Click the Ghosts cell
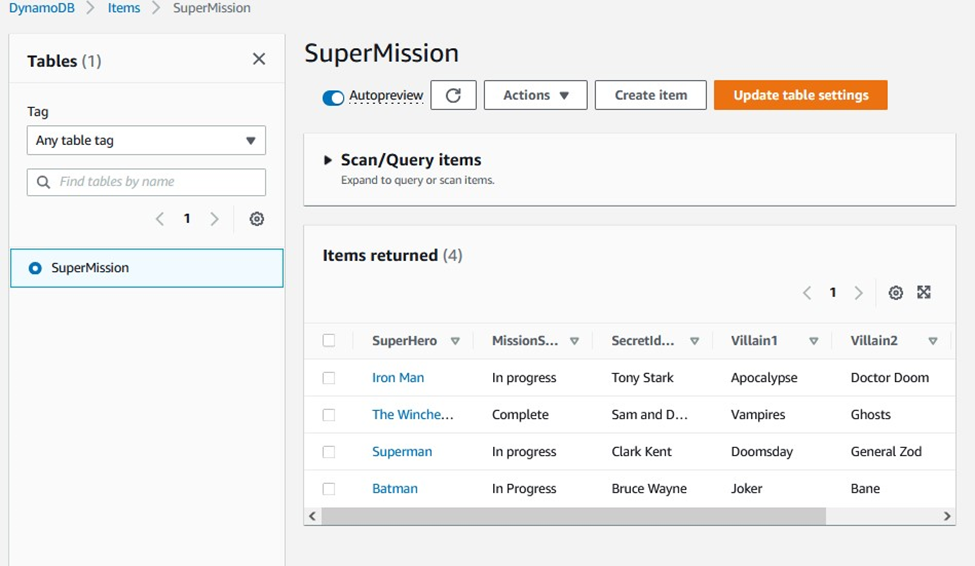975x566 pixels. tap(870, 414)
